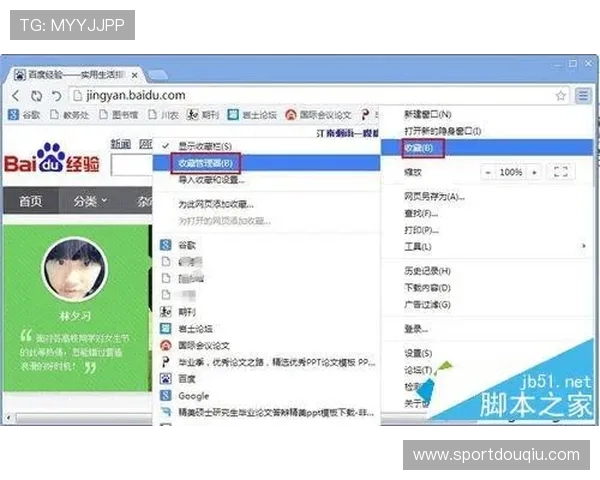Screen dimensions: 600x480
Task: Select 为此网页添加收藏 menu entry
Action: pyautogui.click(x=266, y=204)
